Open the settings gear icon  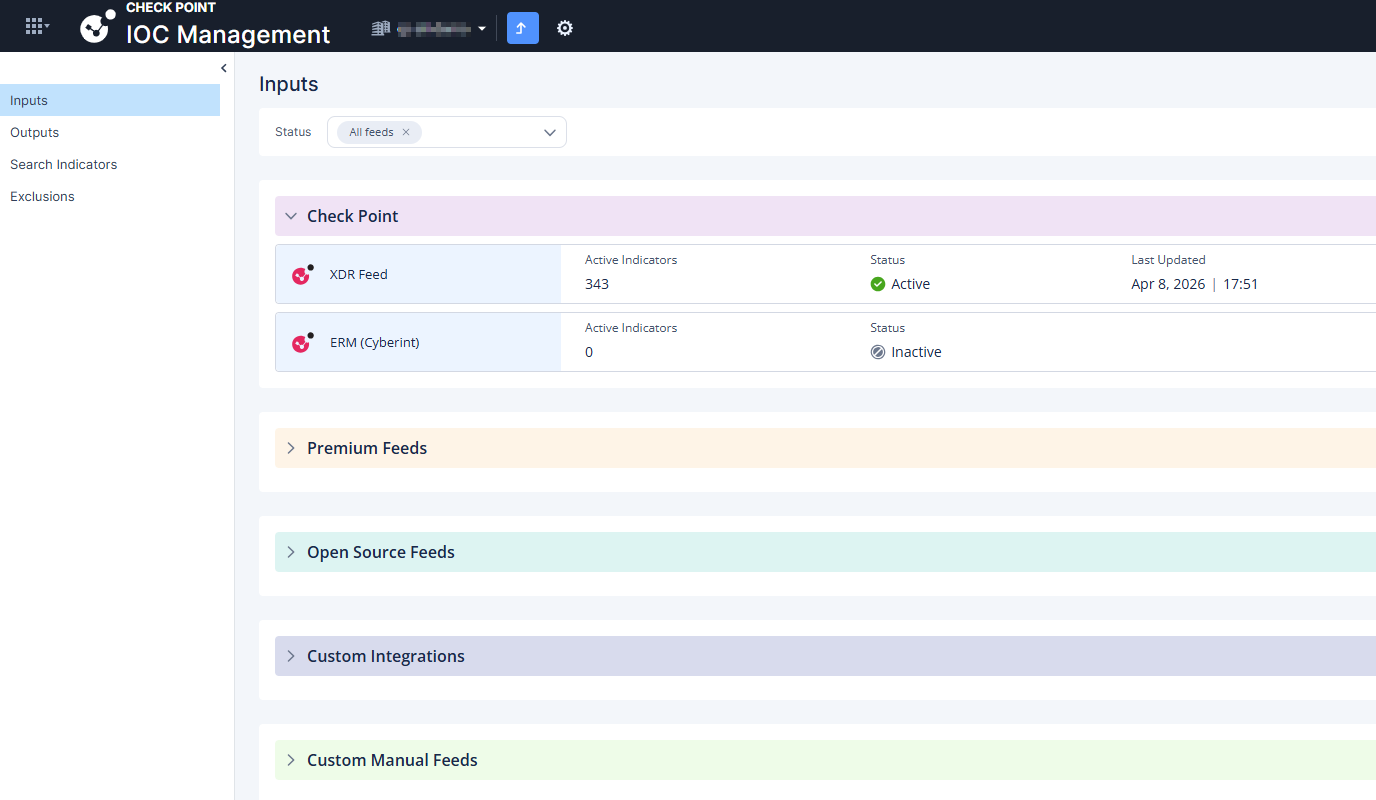(565, 28)
